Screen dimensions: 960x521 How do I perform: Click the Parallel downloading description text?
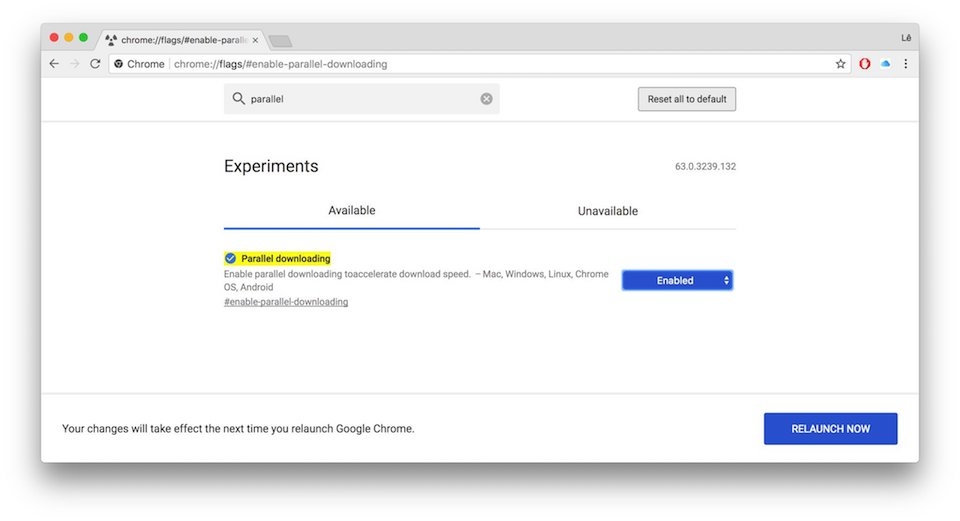point(416,280)
